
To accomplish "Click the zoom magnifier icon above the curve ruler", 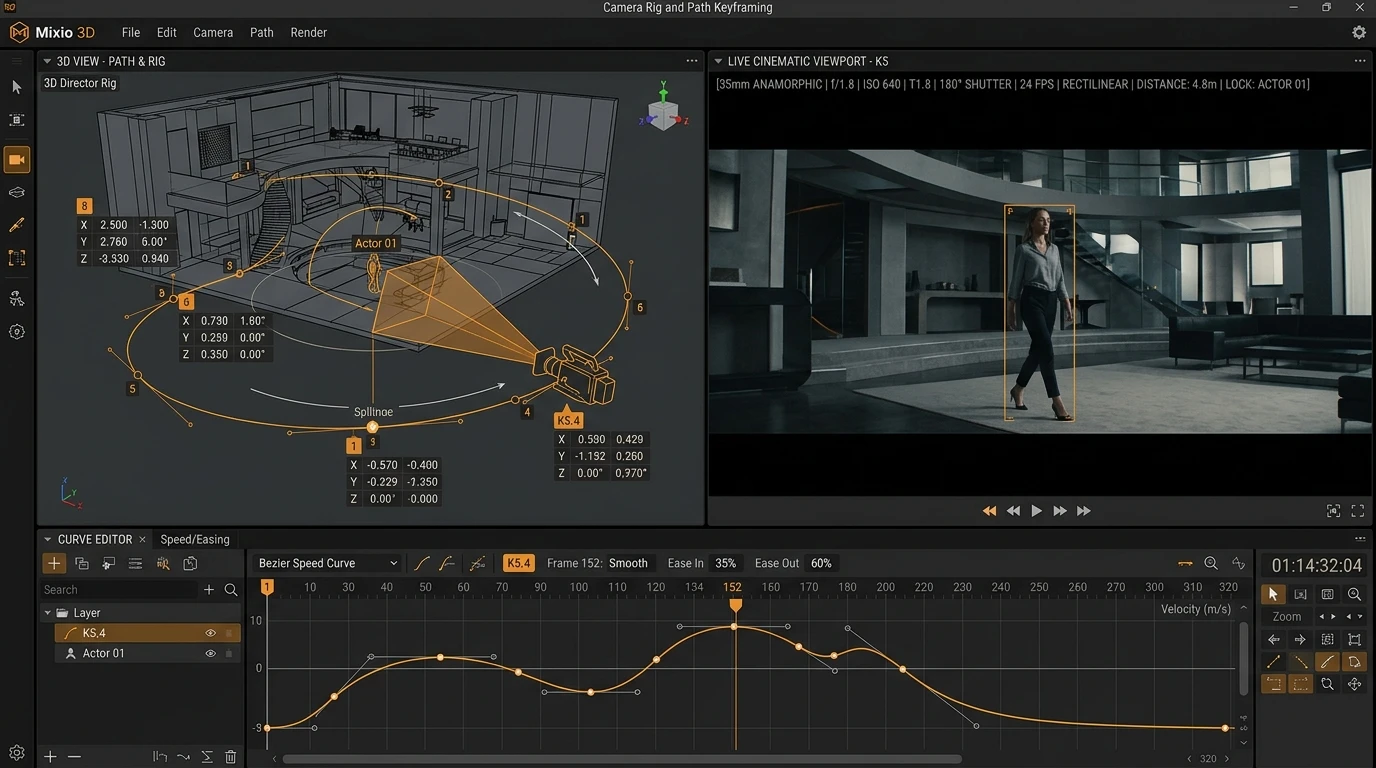I will click(x=1211, y=563).
